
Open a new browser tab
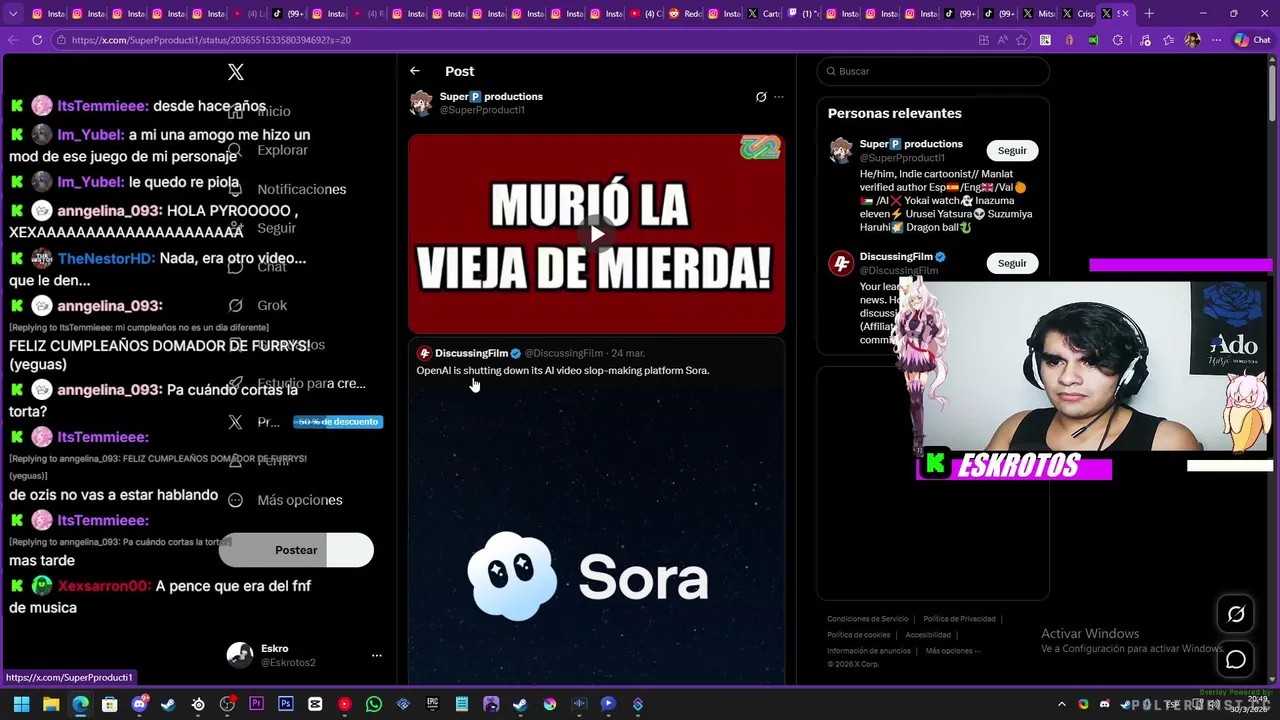tap(1149, 14)
